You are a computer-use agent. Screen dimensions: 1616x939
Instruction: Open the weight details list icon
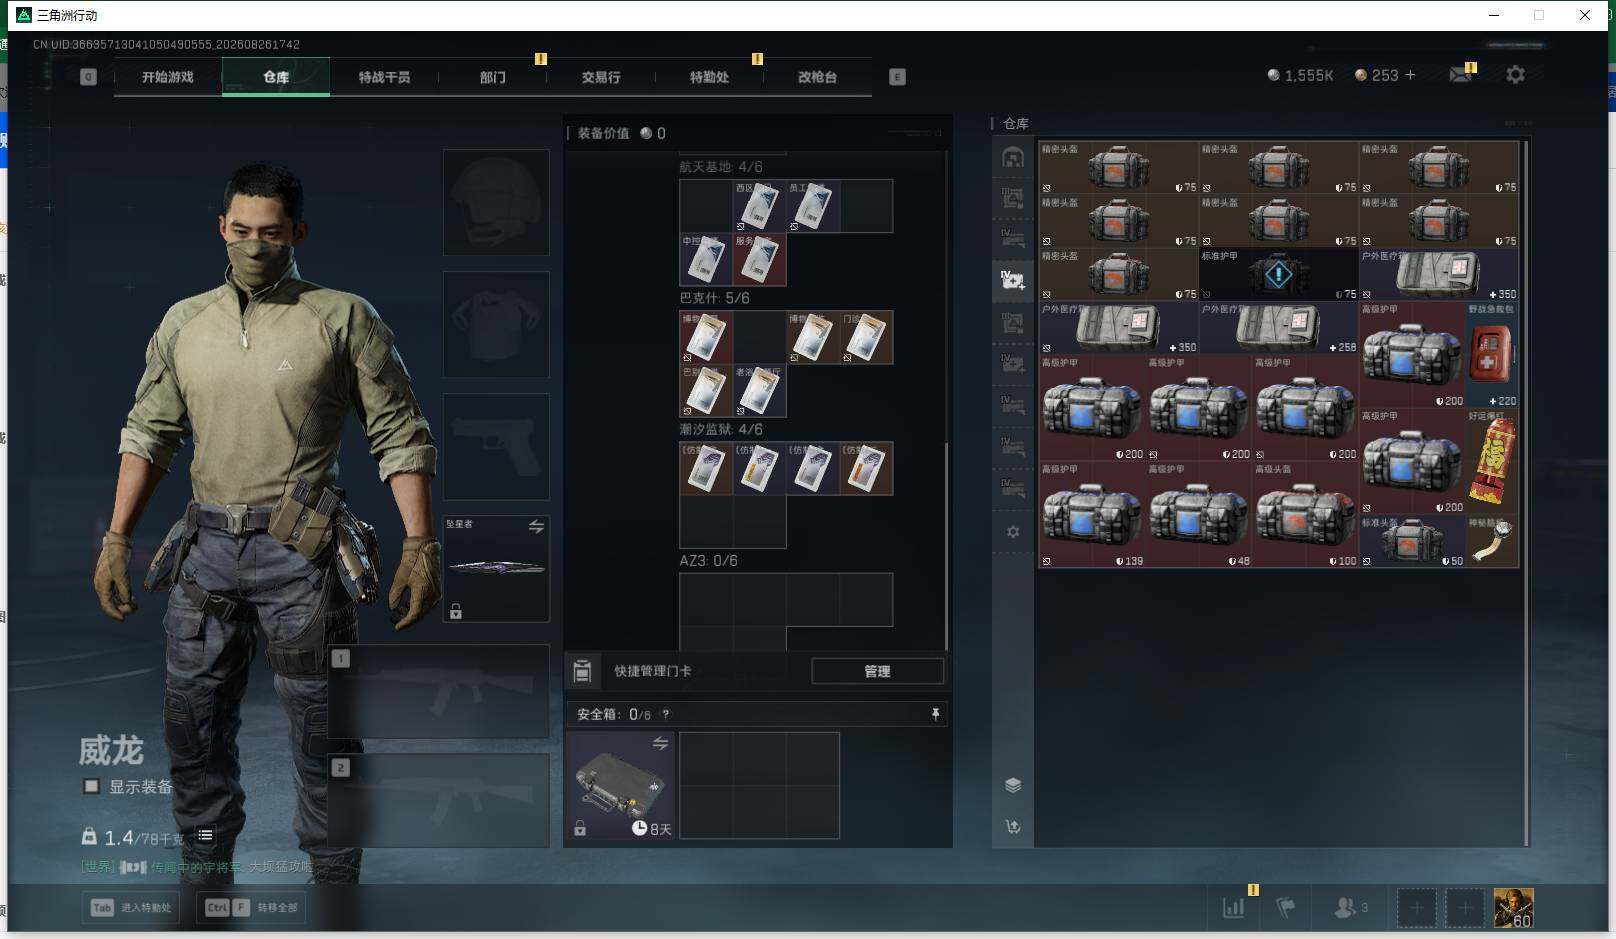coord(205,835)
